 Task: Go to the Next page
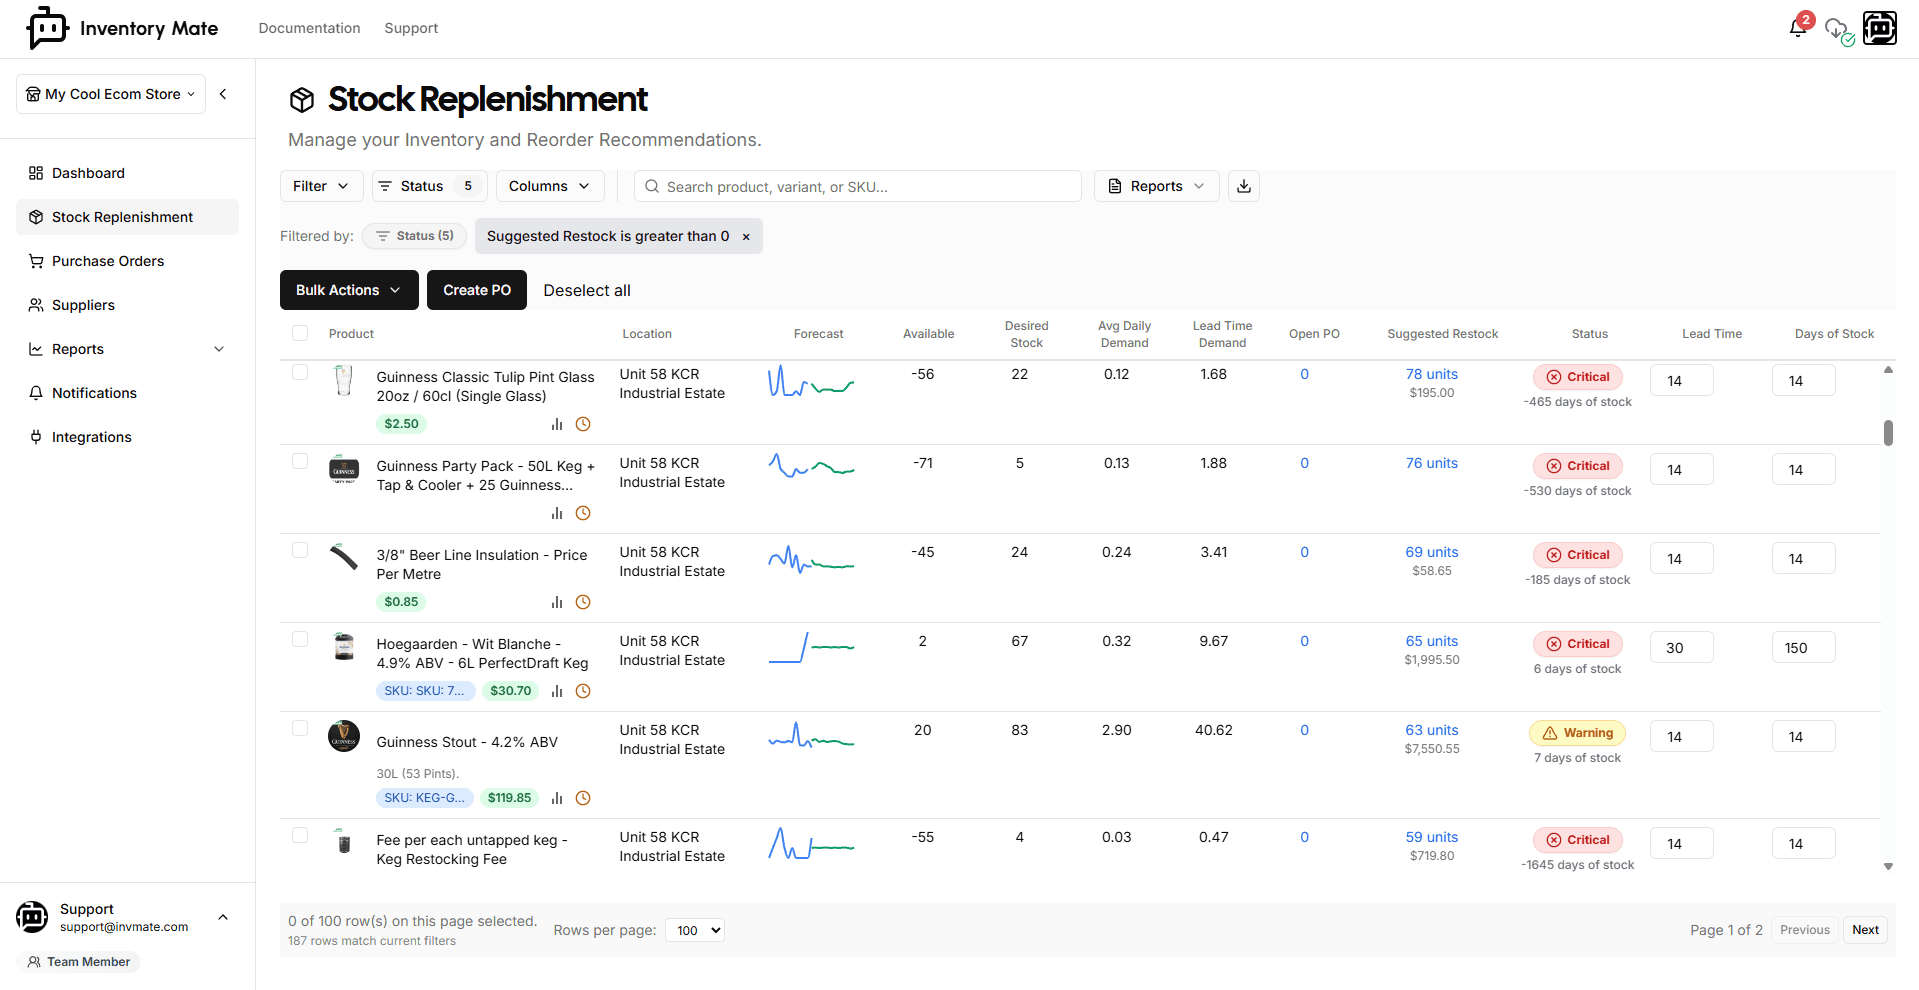[x=1865, y=930]
